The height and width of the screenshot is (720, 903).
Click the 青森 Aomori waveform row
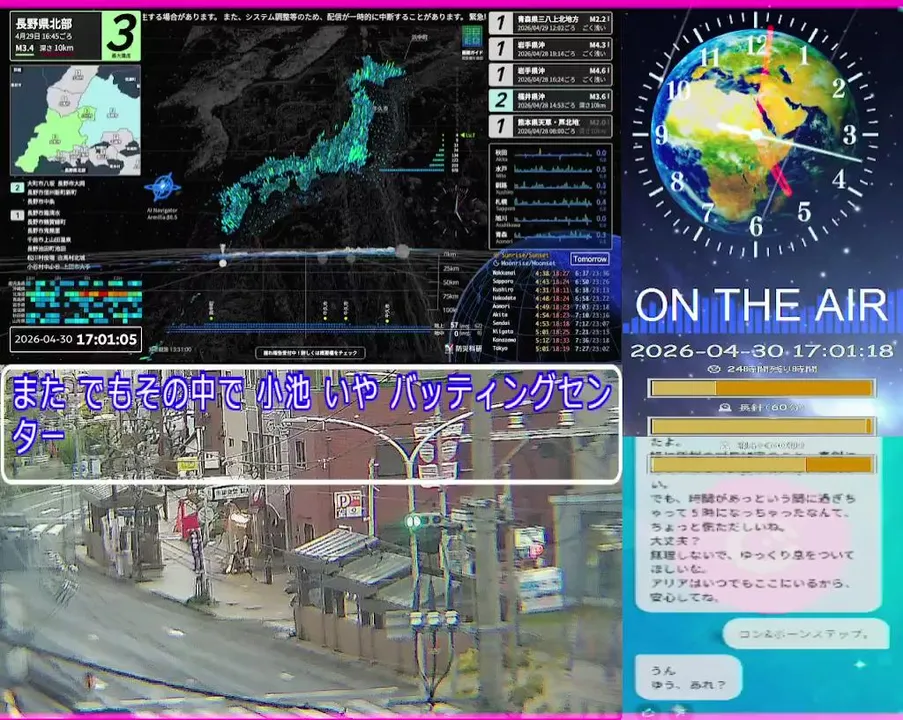coord(551,236)
